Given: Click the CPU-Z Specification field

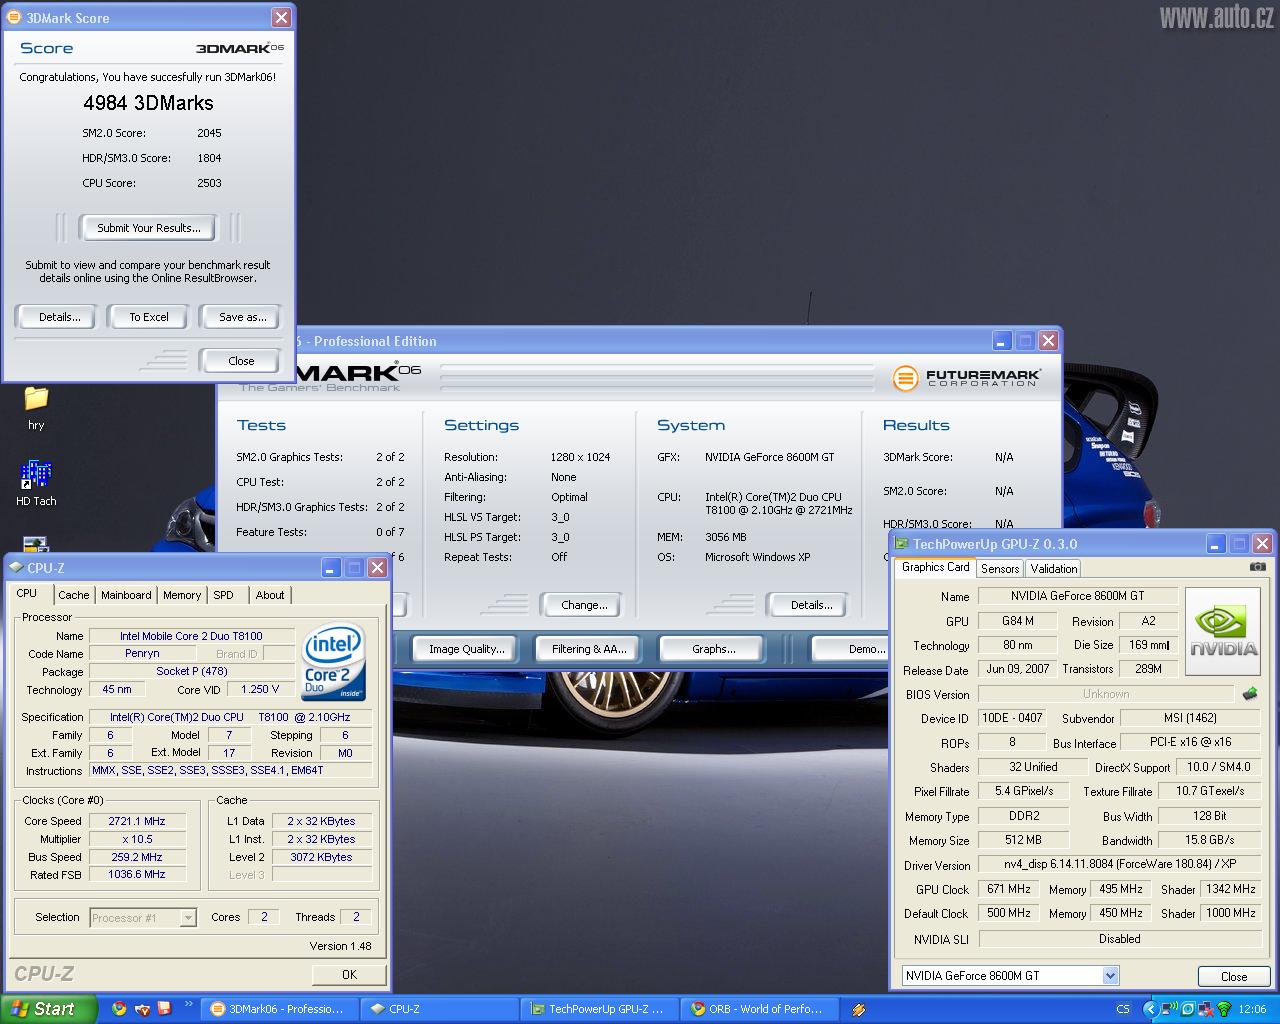Looking at the screenshot, I should tap(230, 717).
